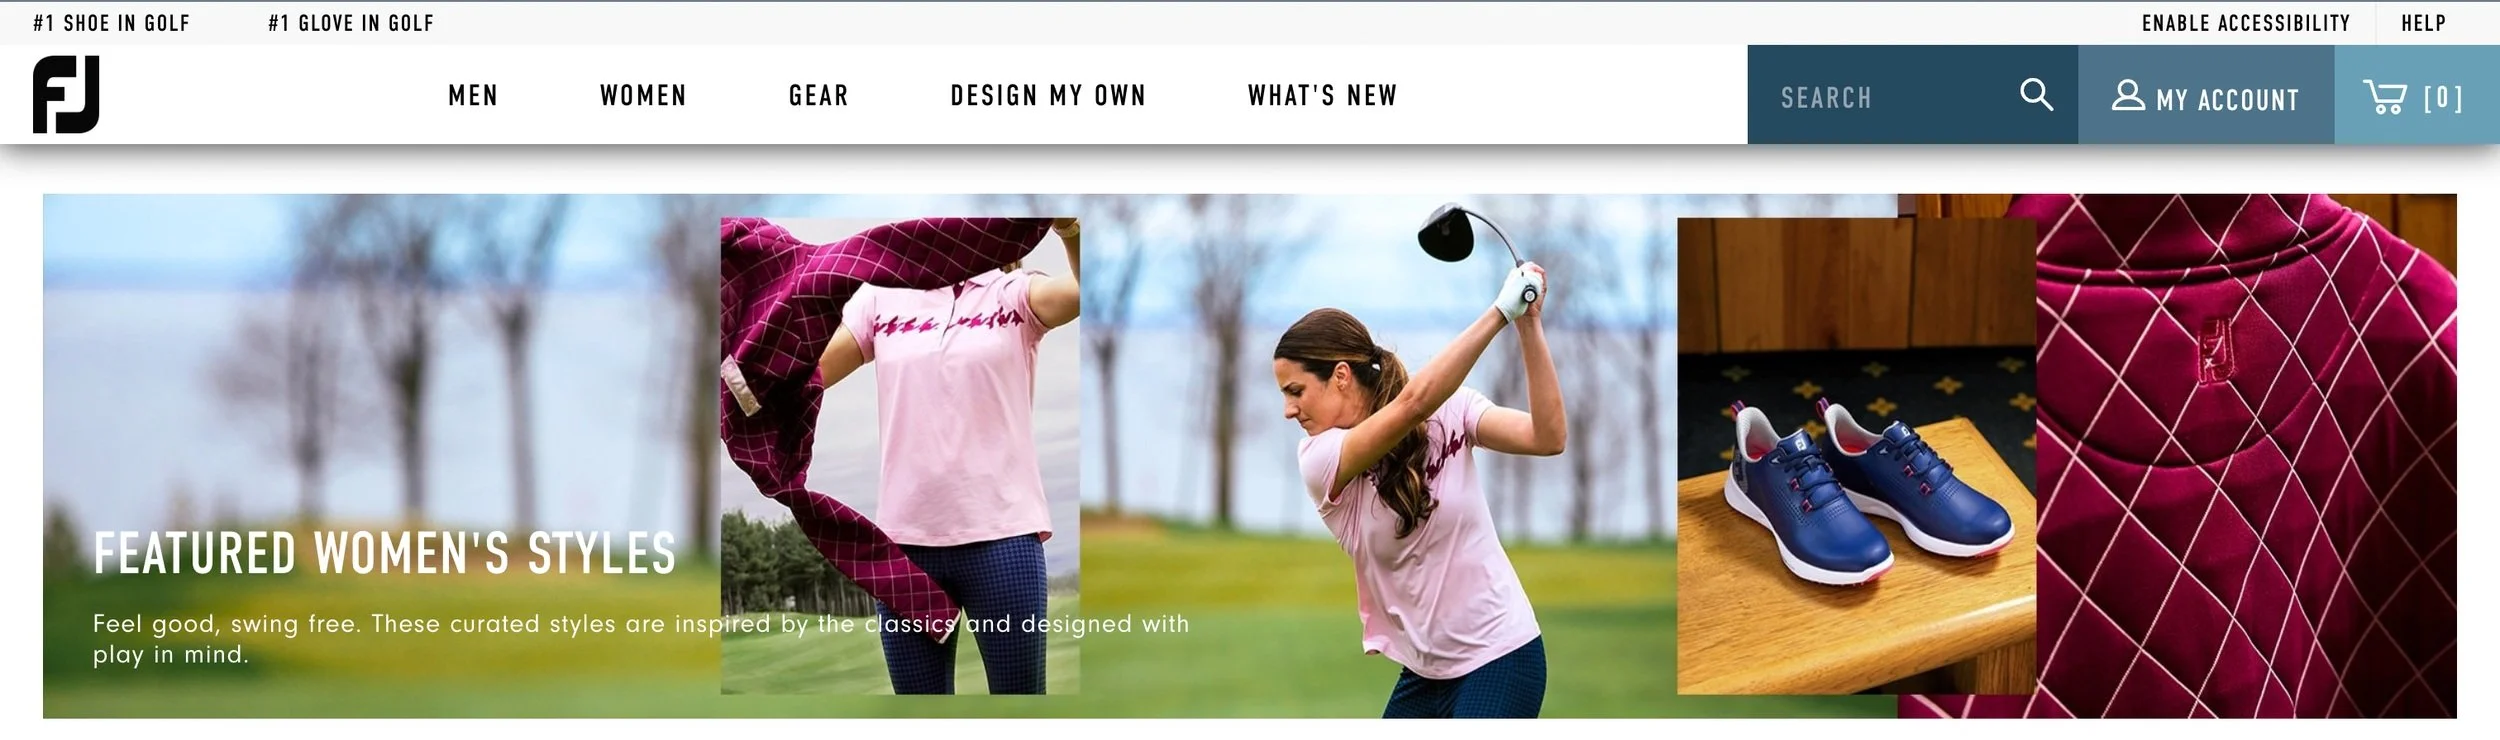Open the Help link
The height and width of the screenshot is (740, 2500).
(2424, 23)
